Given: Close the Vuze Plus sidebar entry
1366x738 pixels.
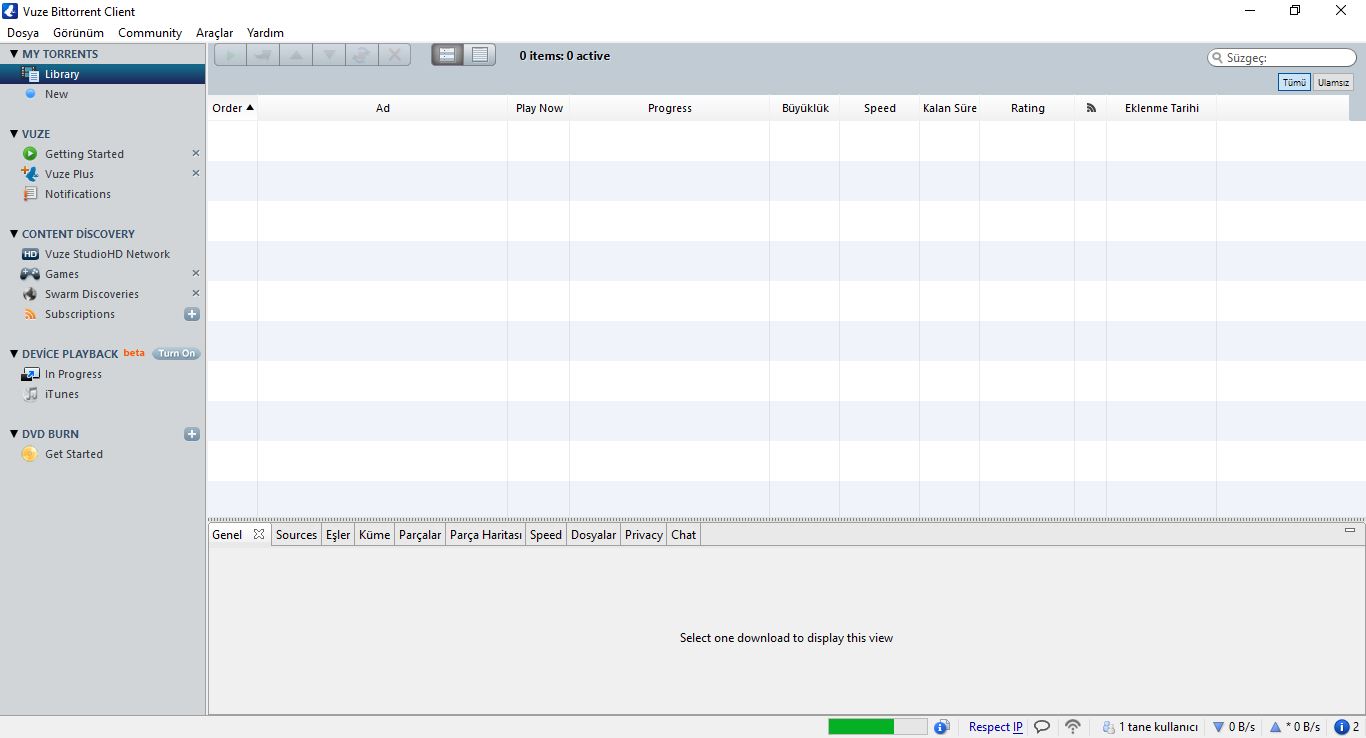Looking at the screenshot, I should coord(196,173).
